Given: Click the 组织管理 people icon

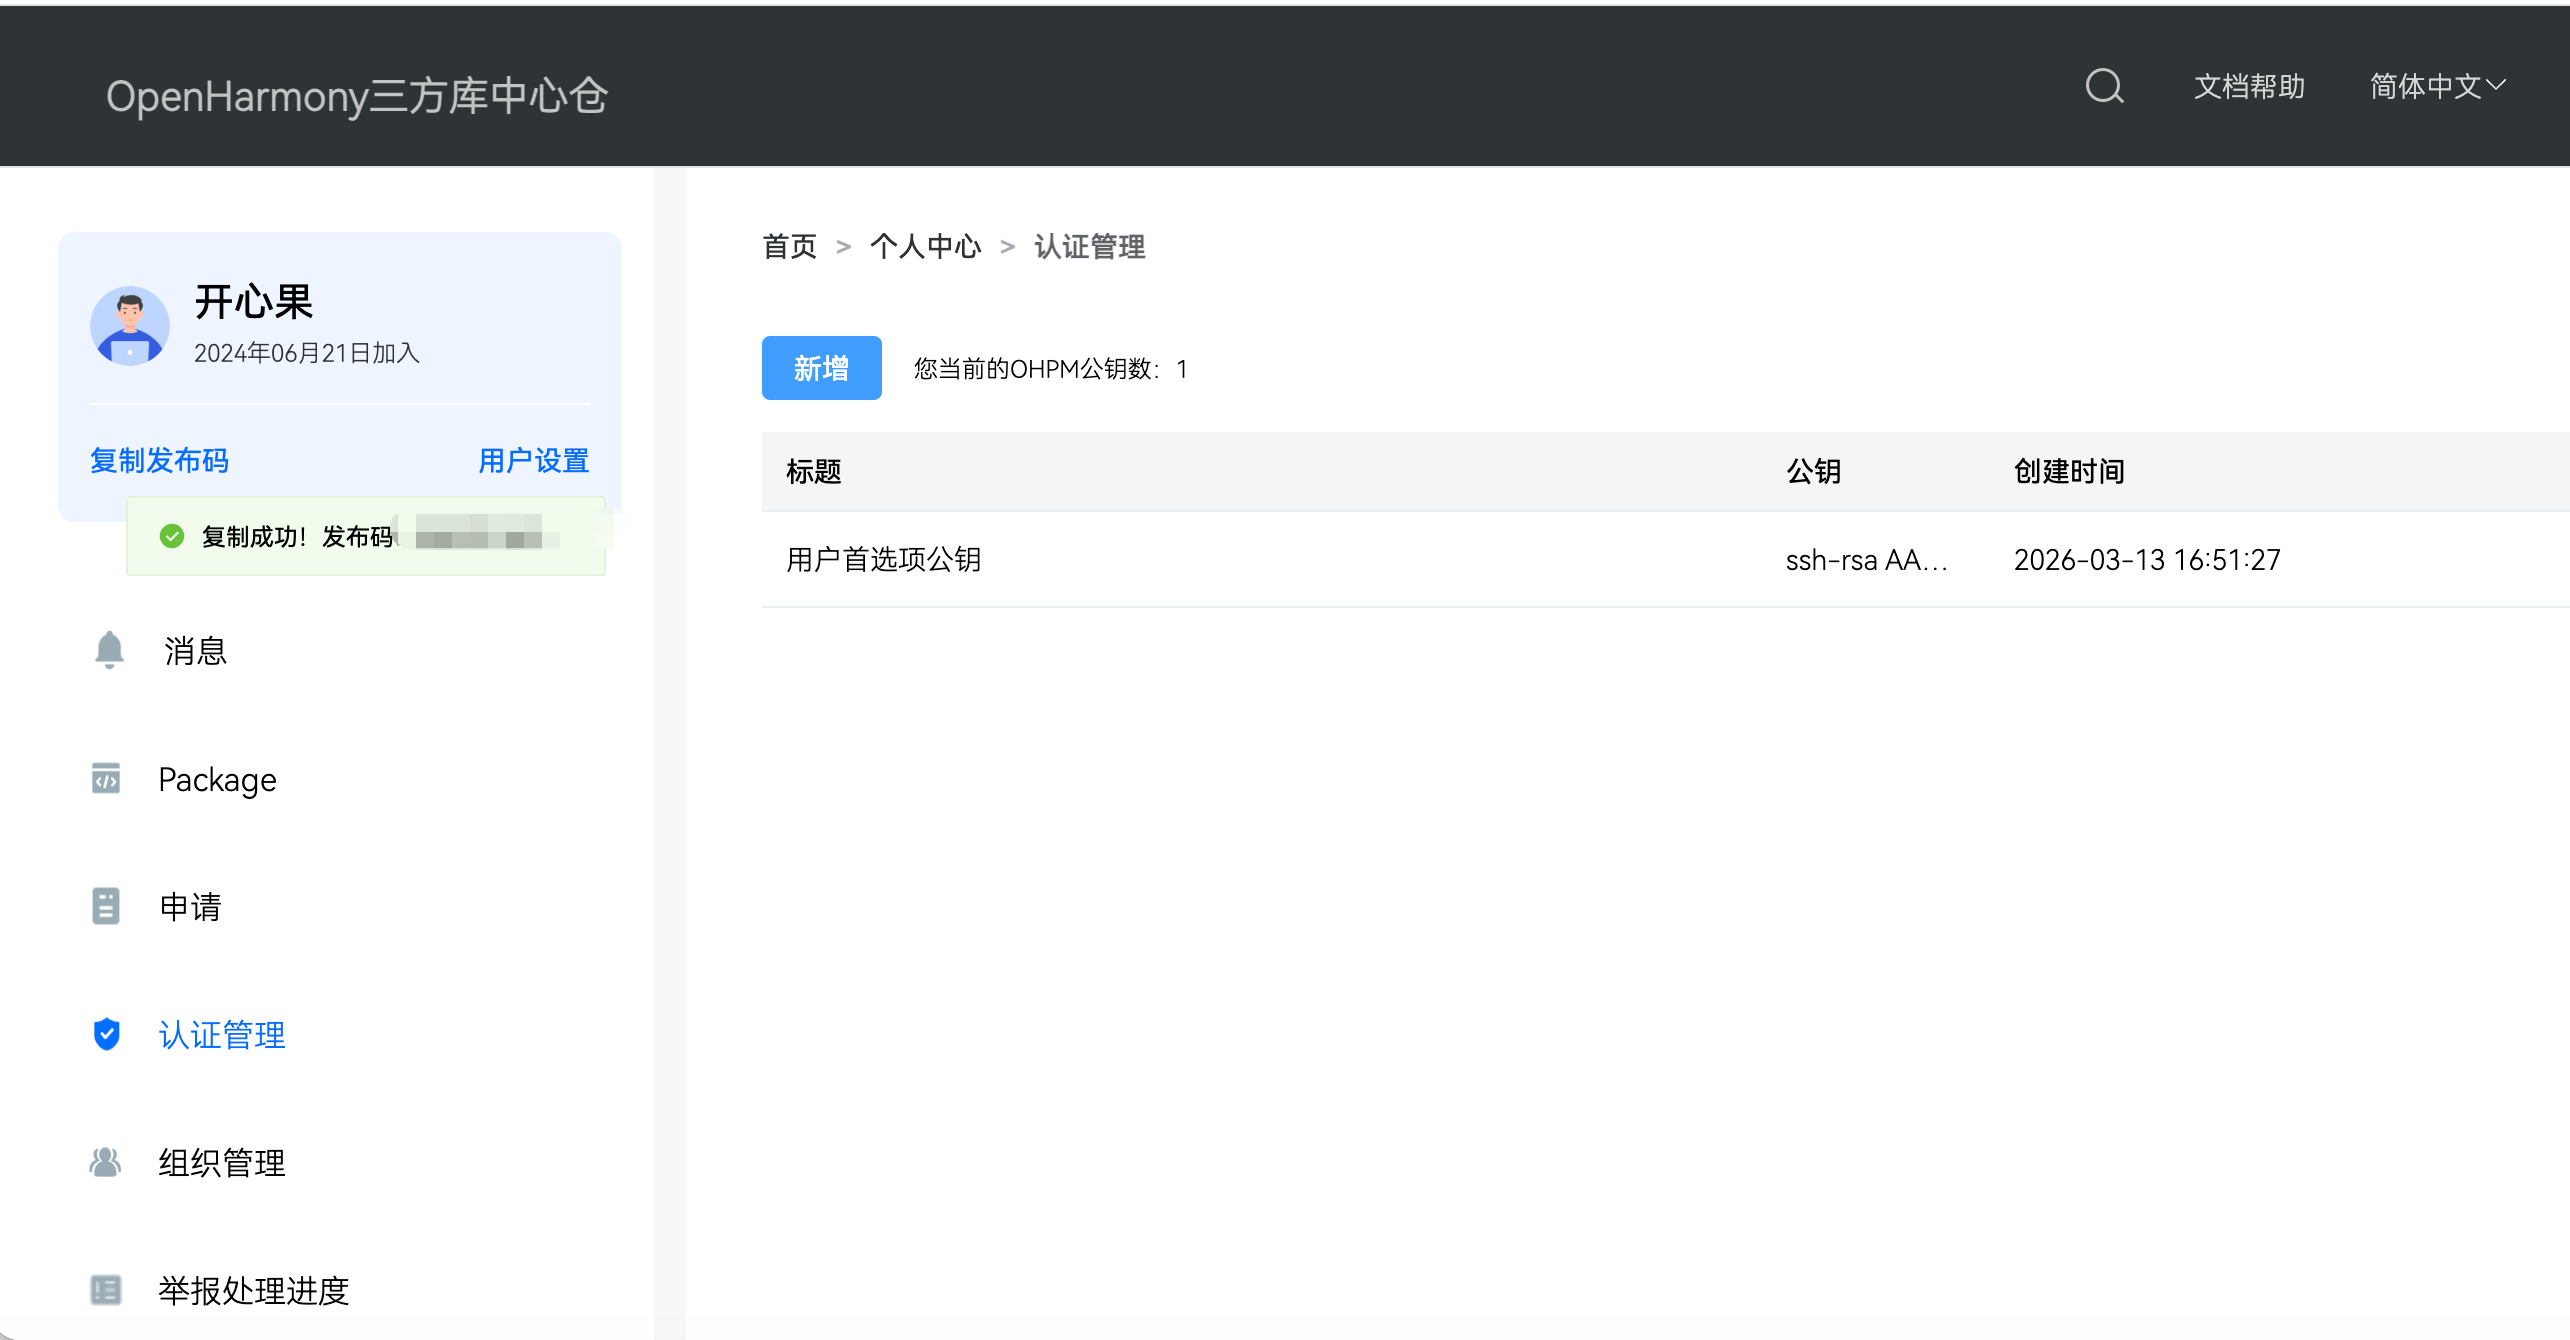Looking at the screenshot, I should pyautogui.click(x=105, y=1162).
